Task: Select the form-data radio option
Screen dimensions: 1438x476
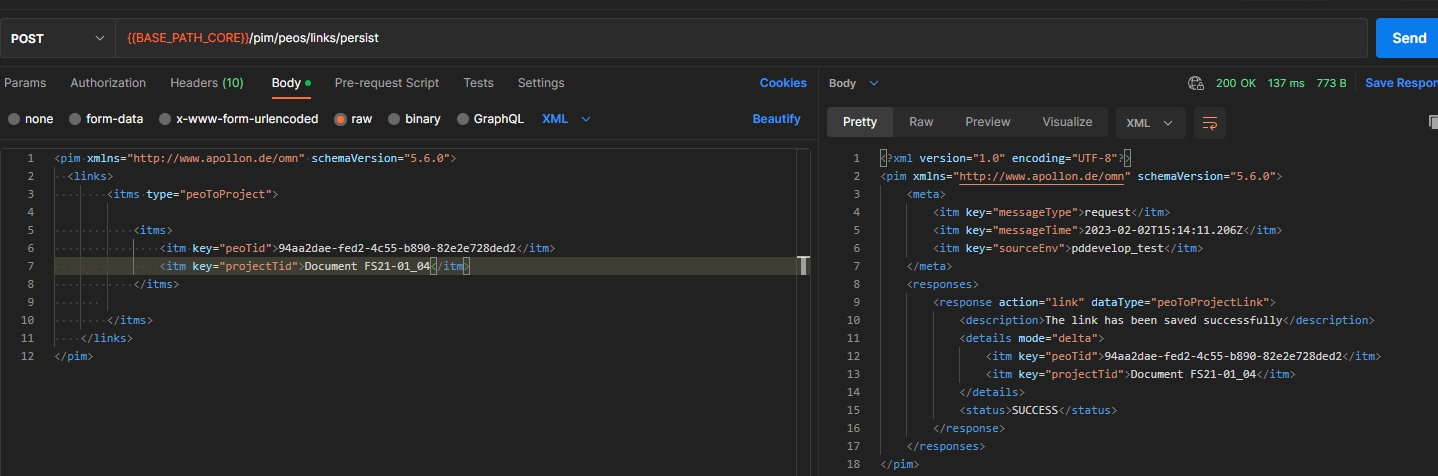Action: tap(75, 119)
